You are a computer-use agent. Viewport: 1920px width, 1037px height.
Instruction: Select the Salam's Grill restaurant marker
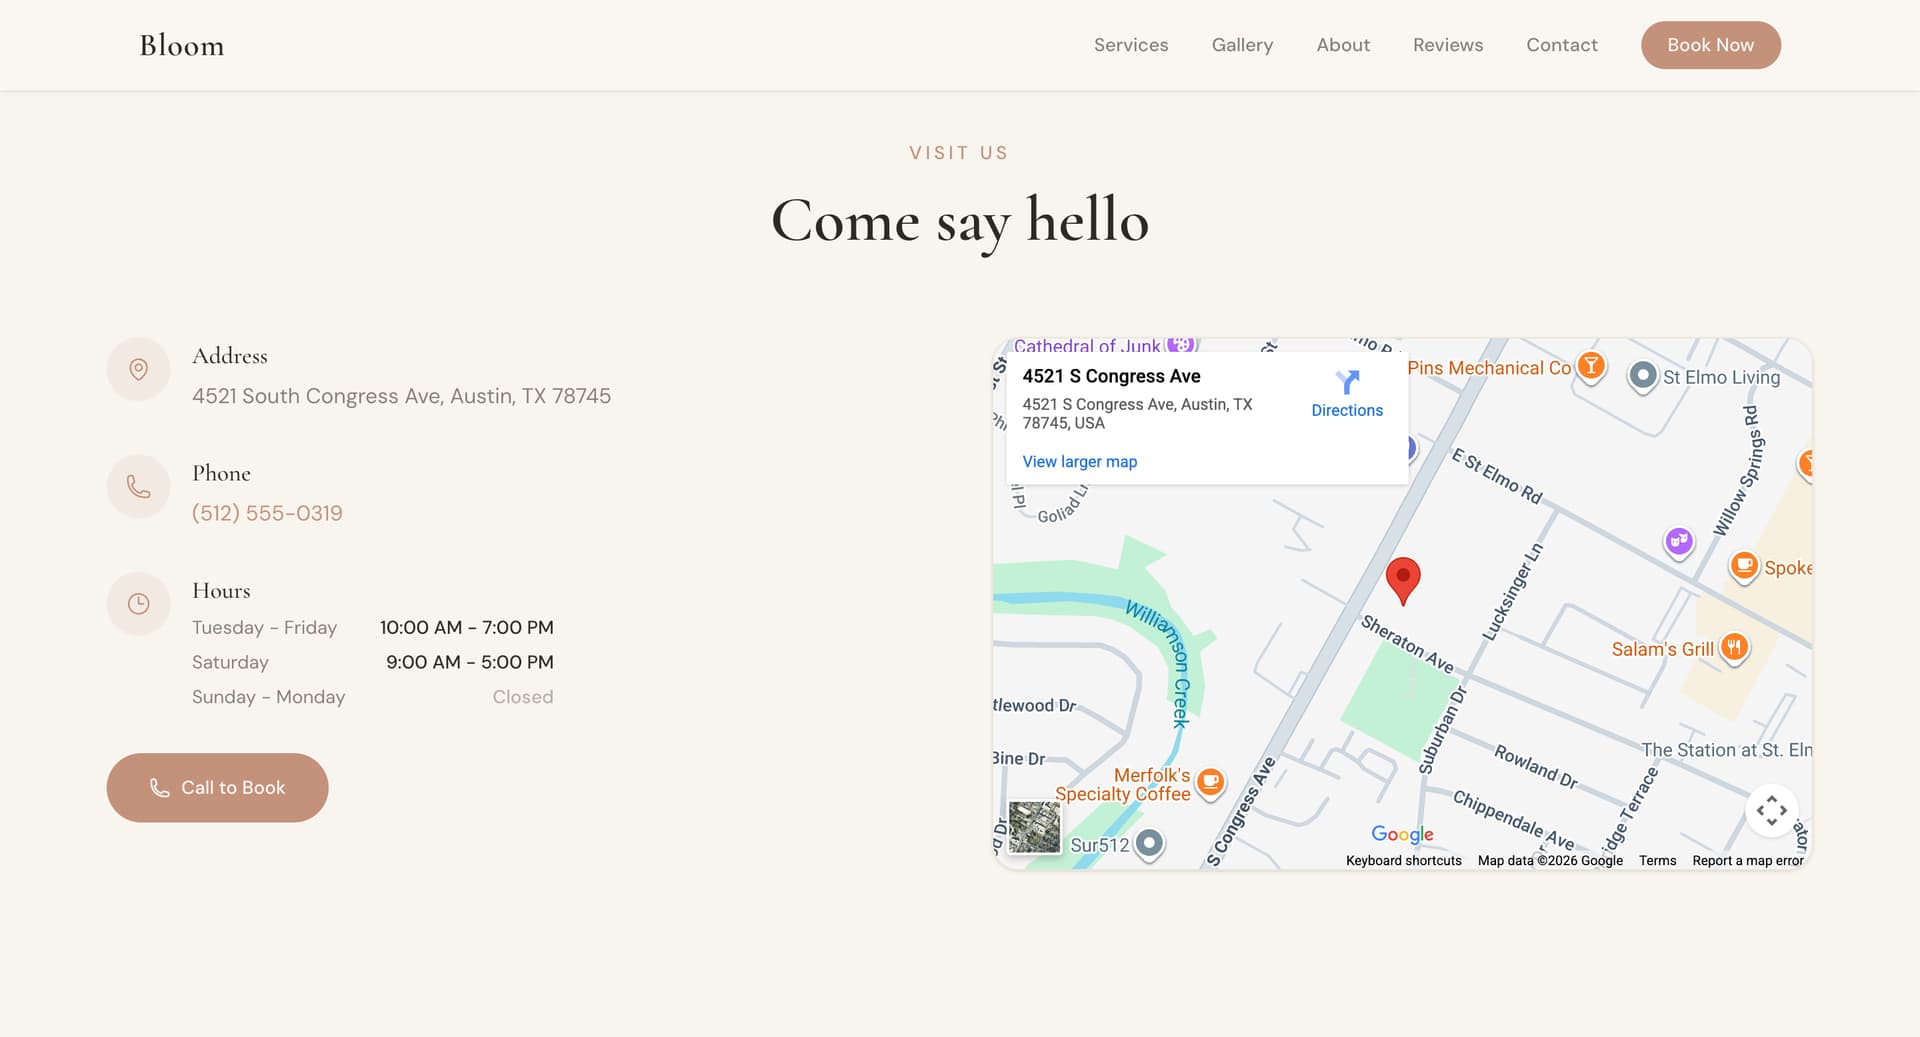coord(1734,647)
